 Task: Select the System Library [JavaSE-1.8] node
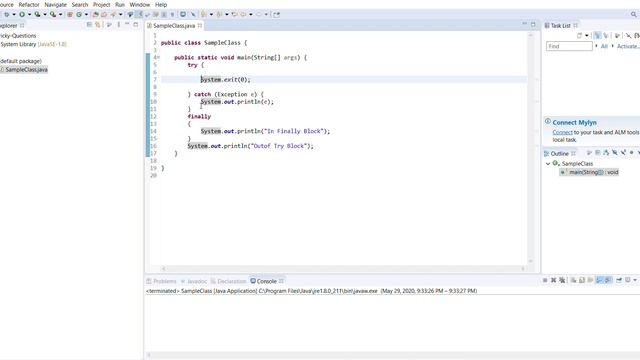[33, 44]
